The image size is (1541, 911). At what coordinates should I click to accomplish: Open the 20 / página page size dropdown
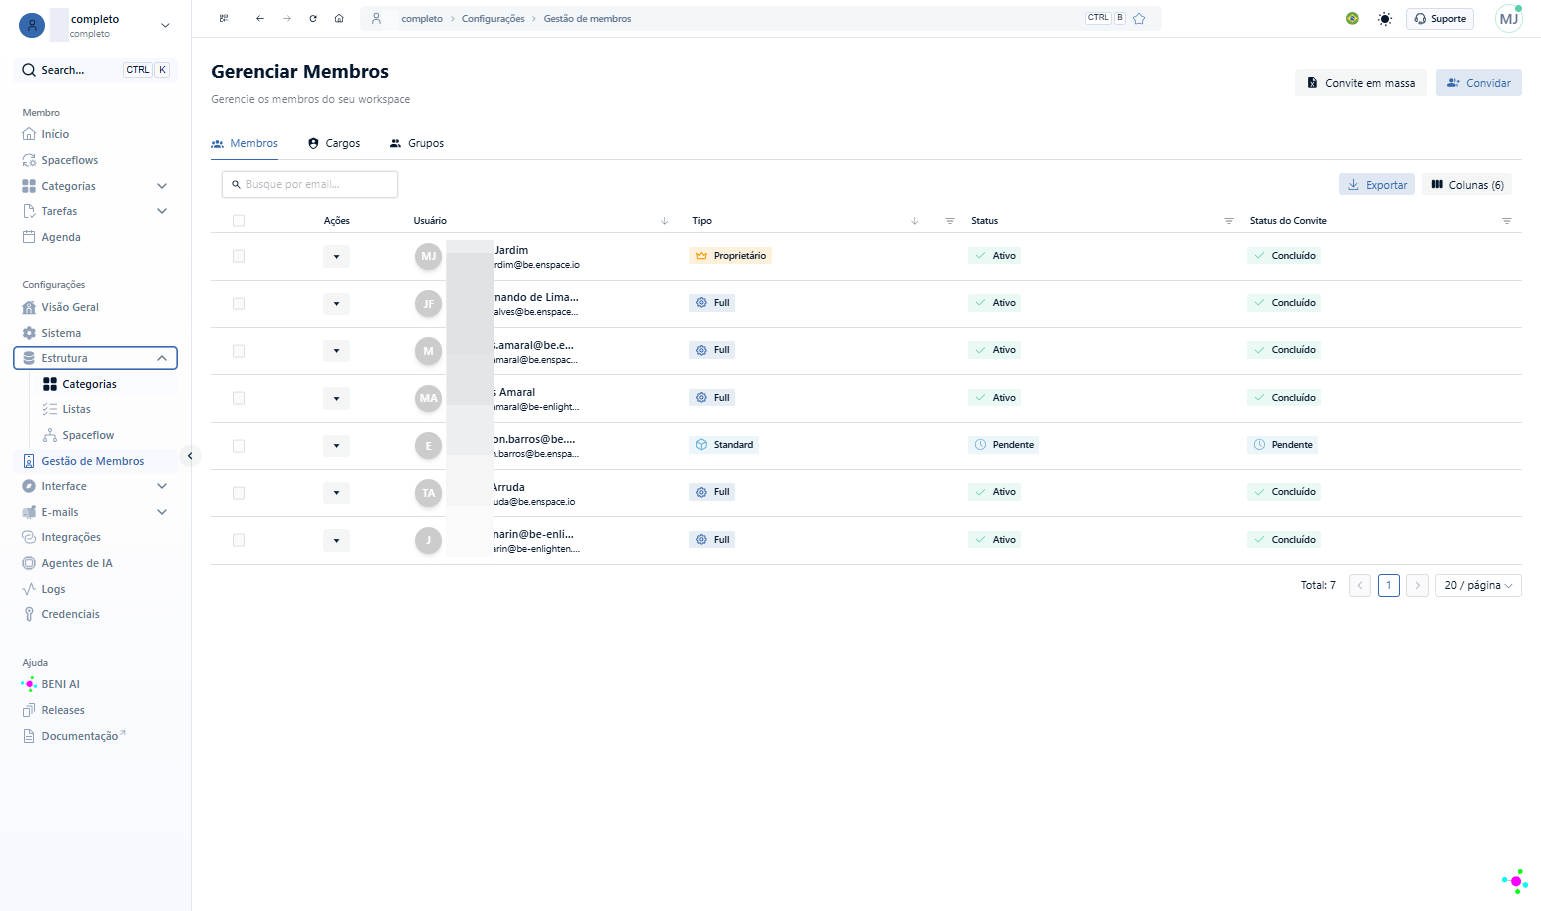[1478, 586]
